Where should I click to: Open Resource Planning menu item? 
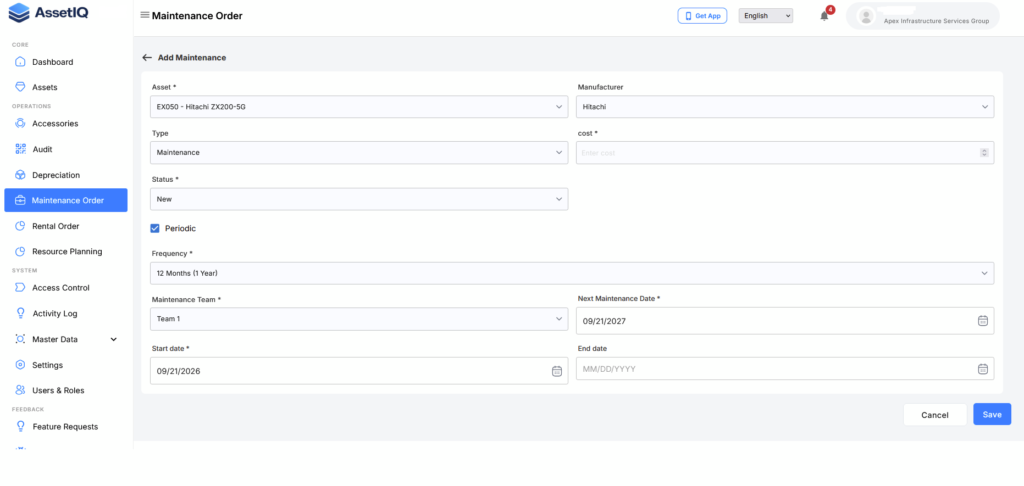[66, 251]
